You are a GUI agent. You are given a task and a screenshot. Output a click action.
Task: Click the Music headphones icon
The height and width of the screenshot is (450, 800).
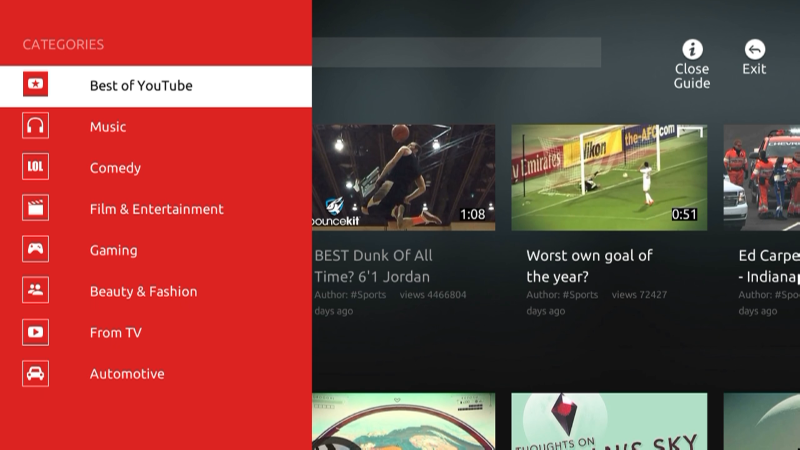click(x=35, y=126)
